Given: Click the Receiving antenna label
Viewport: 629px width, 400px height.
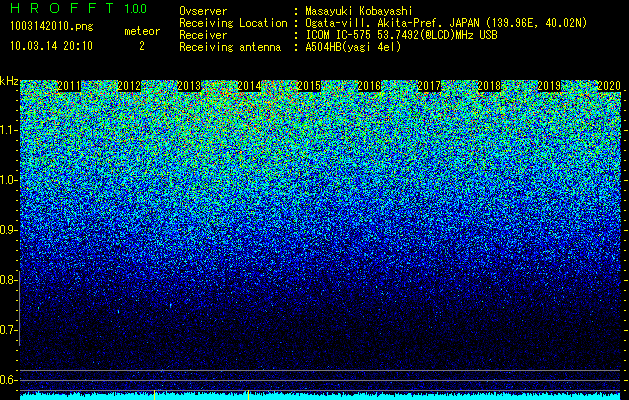Looking at the screenshot, I should [x=230, y=47].
